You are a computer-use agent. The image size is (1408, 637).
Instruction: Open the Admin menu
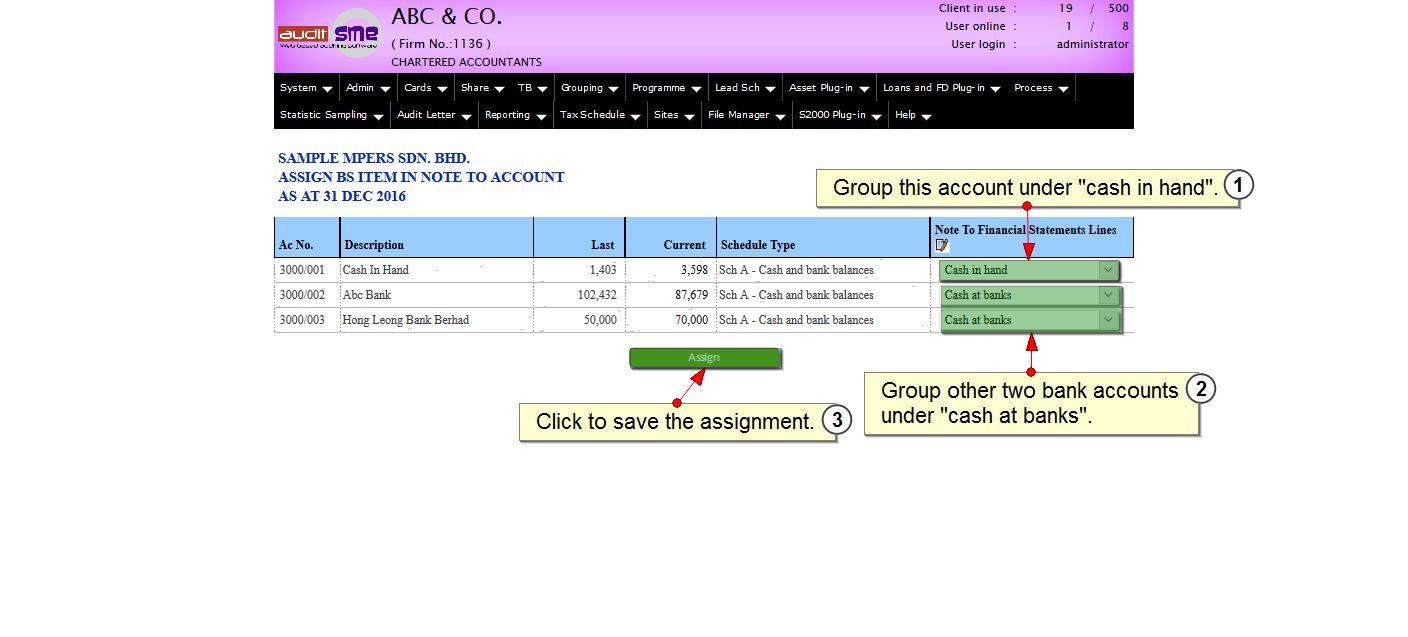[x=367, y=88]
